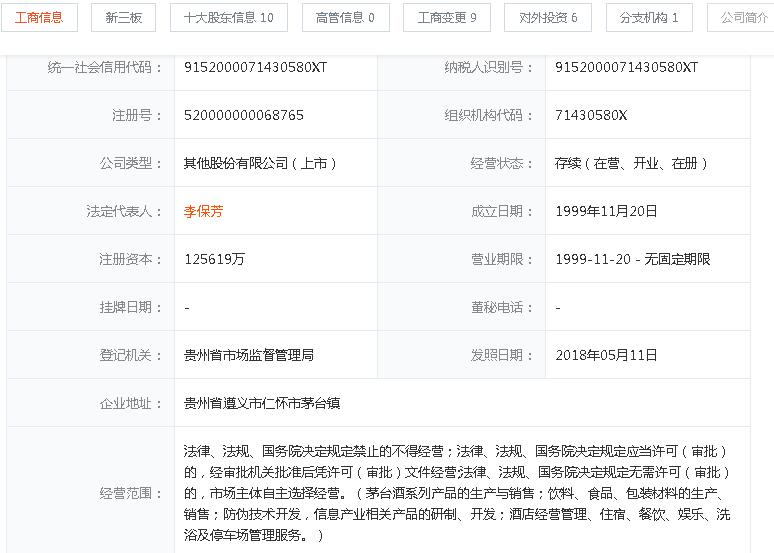Click registration authority 贵州省市场监督管理局
The width and height of the screenshot is (774, 553).
[x=249, y=355]
